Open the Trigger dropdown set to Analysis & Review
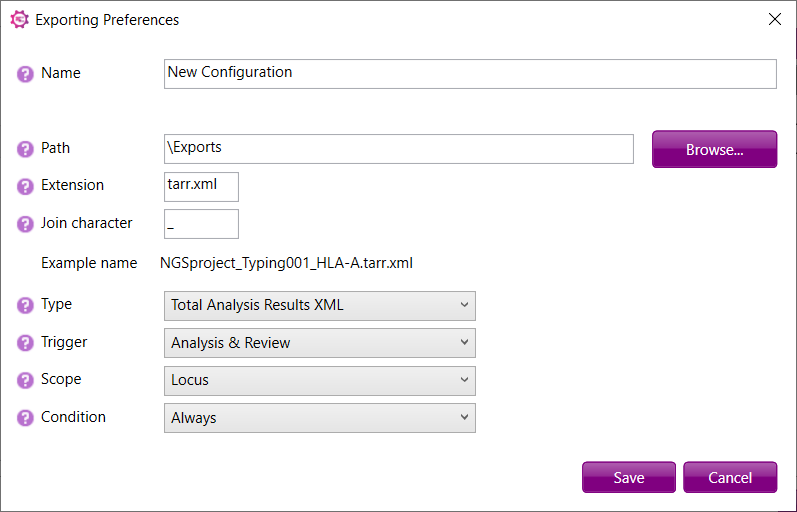This screenshot has width=797, height=512. coord(320,343)
